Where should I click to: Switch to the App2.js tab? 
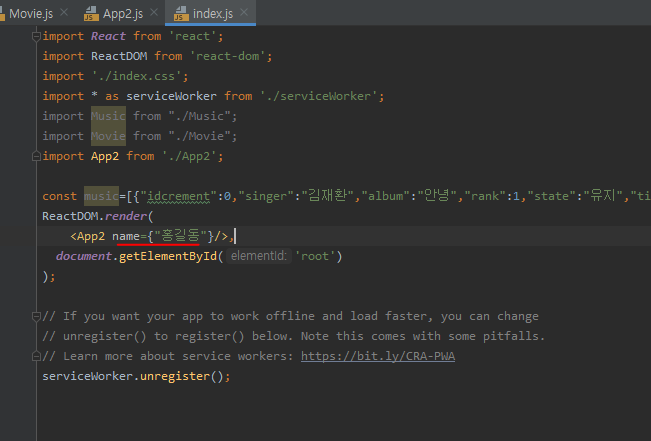[123, 13]
